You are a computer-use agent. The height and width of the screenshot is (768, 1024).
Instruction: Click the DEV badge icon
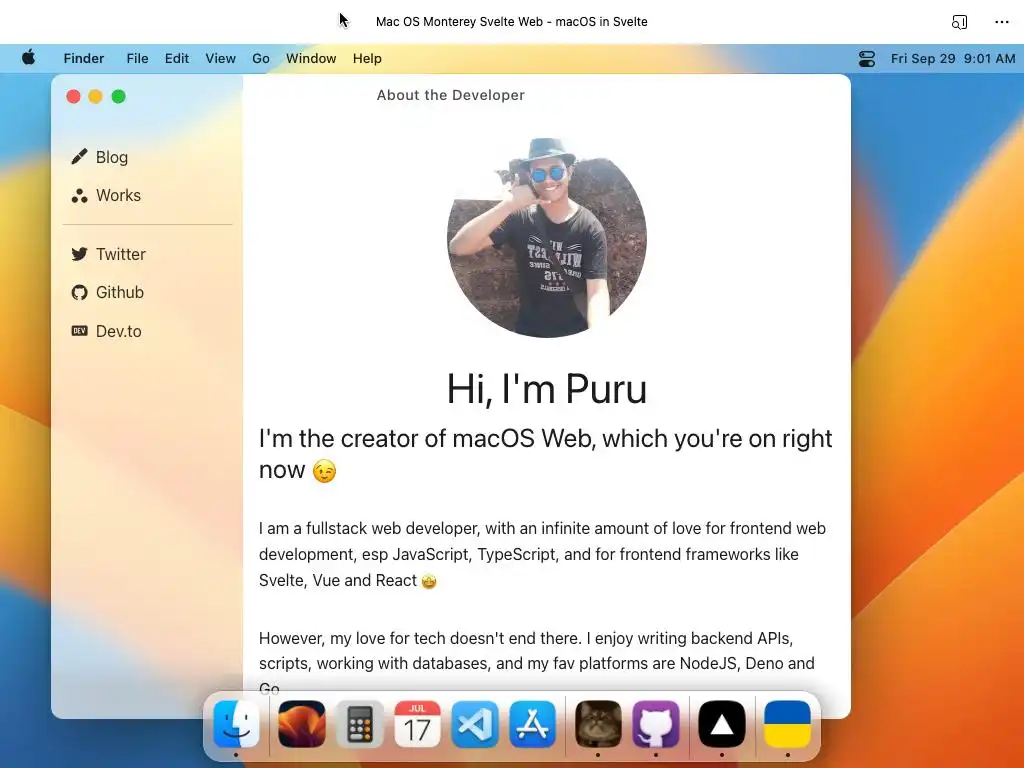pos(79,331)
